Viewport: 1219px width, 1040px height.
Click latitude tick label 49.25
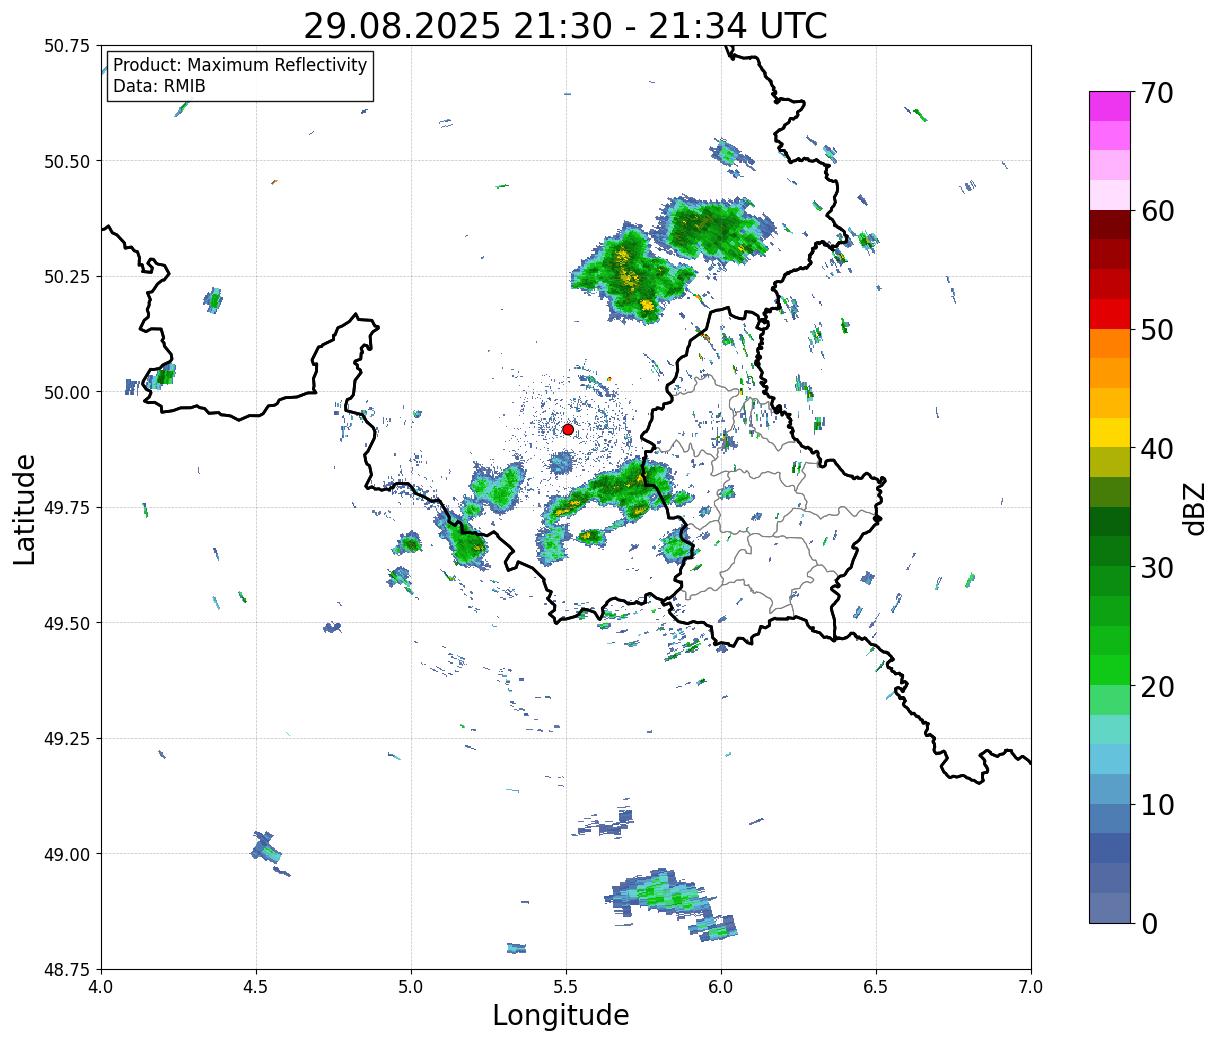pyautogui.click(x=67, y=738)
